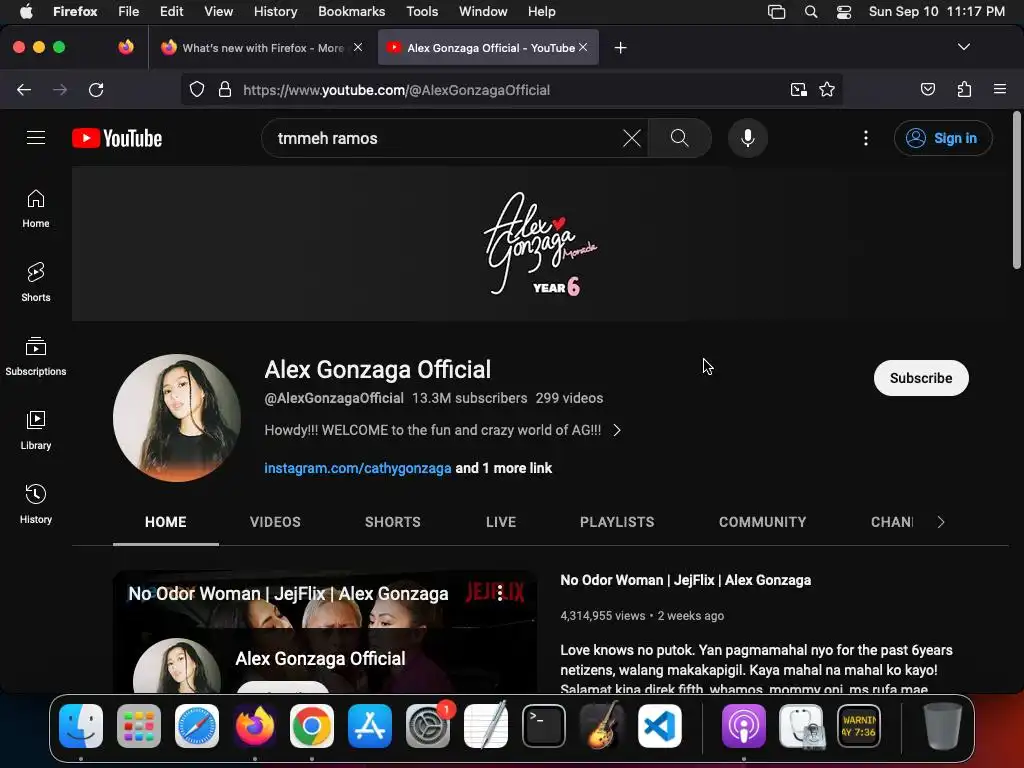The height and width of the screenshot is (768, 1024).
Task: Open Subscriptions in the sidebar
Action: point(36,357)
